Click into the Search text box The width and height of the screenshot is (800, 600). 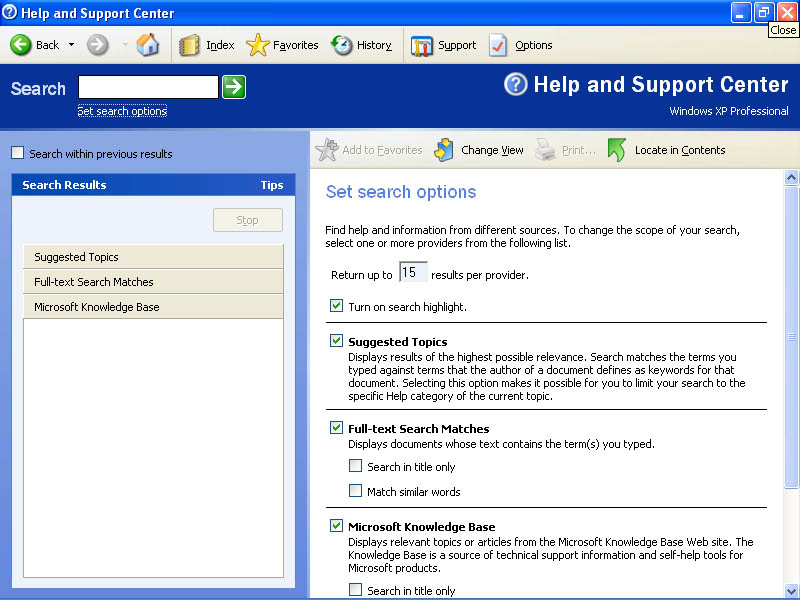148,87
